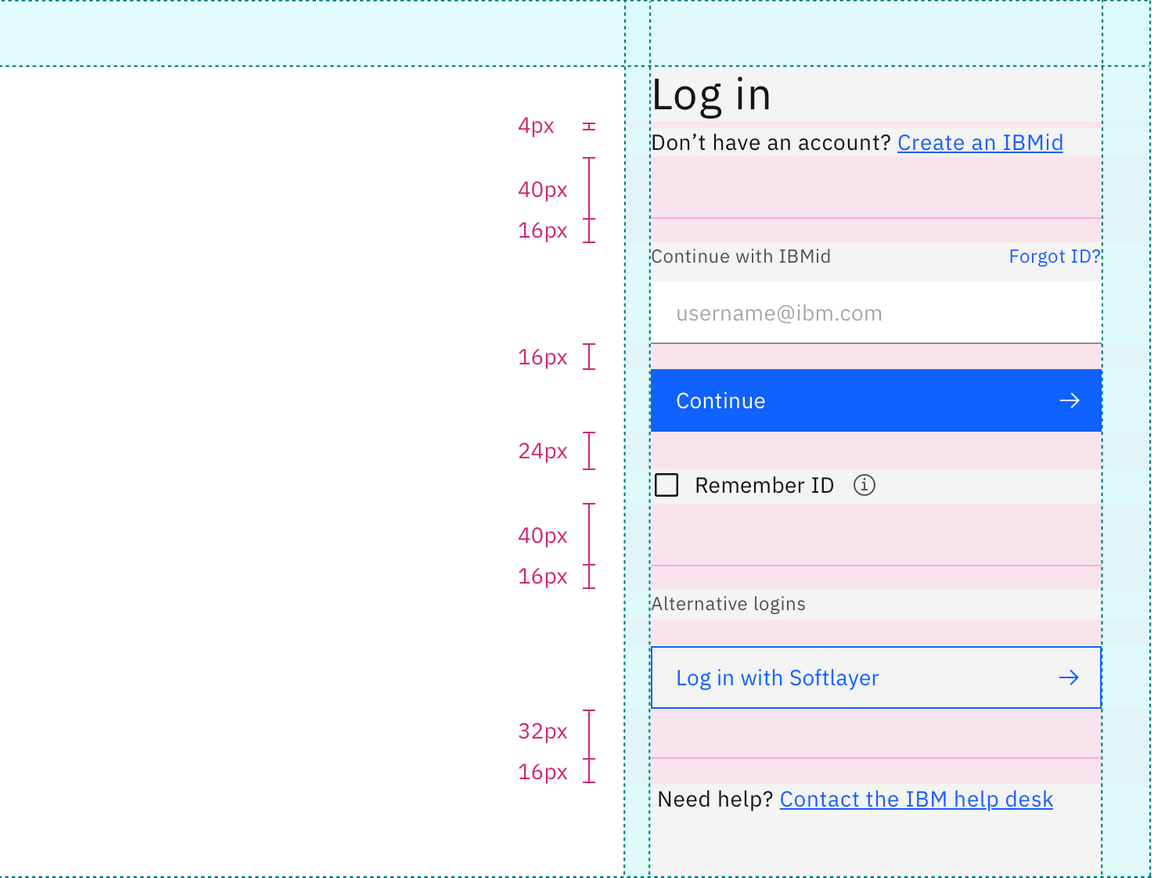Click the Need help? text
1152x878 pixels.
(714, 799)
